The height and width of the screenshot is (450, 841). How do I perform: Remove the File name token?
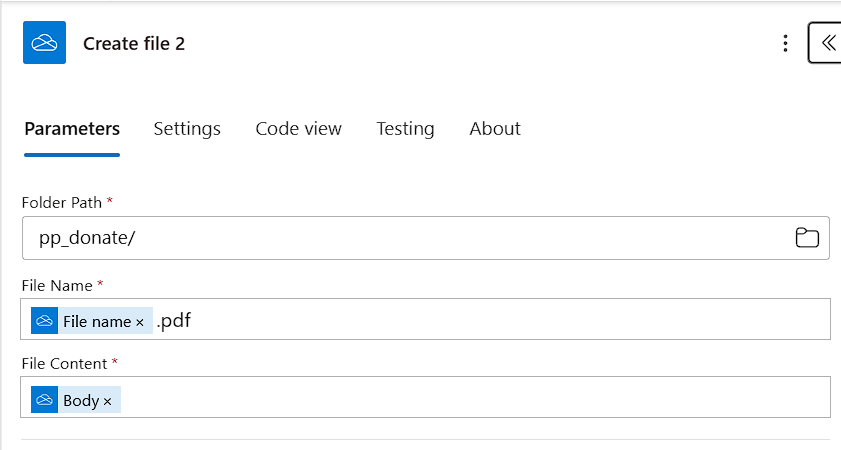(140, 322)
